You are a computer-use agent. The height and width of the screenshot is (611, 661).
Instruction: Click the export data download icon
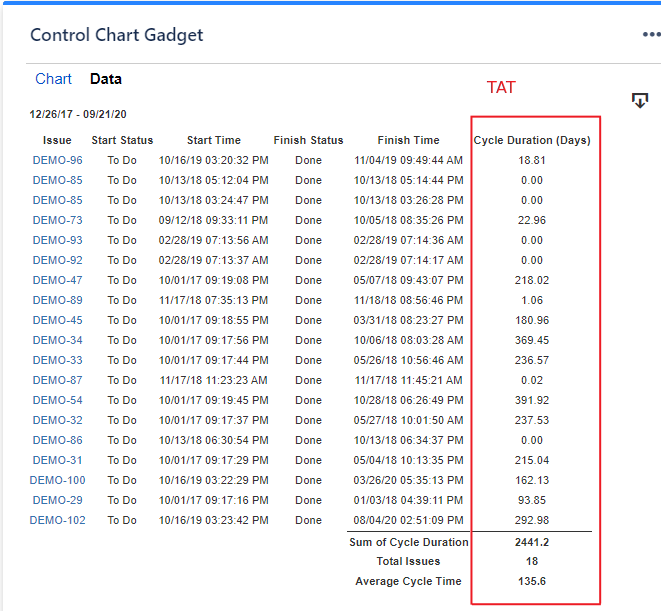click(x=640, y=100)
